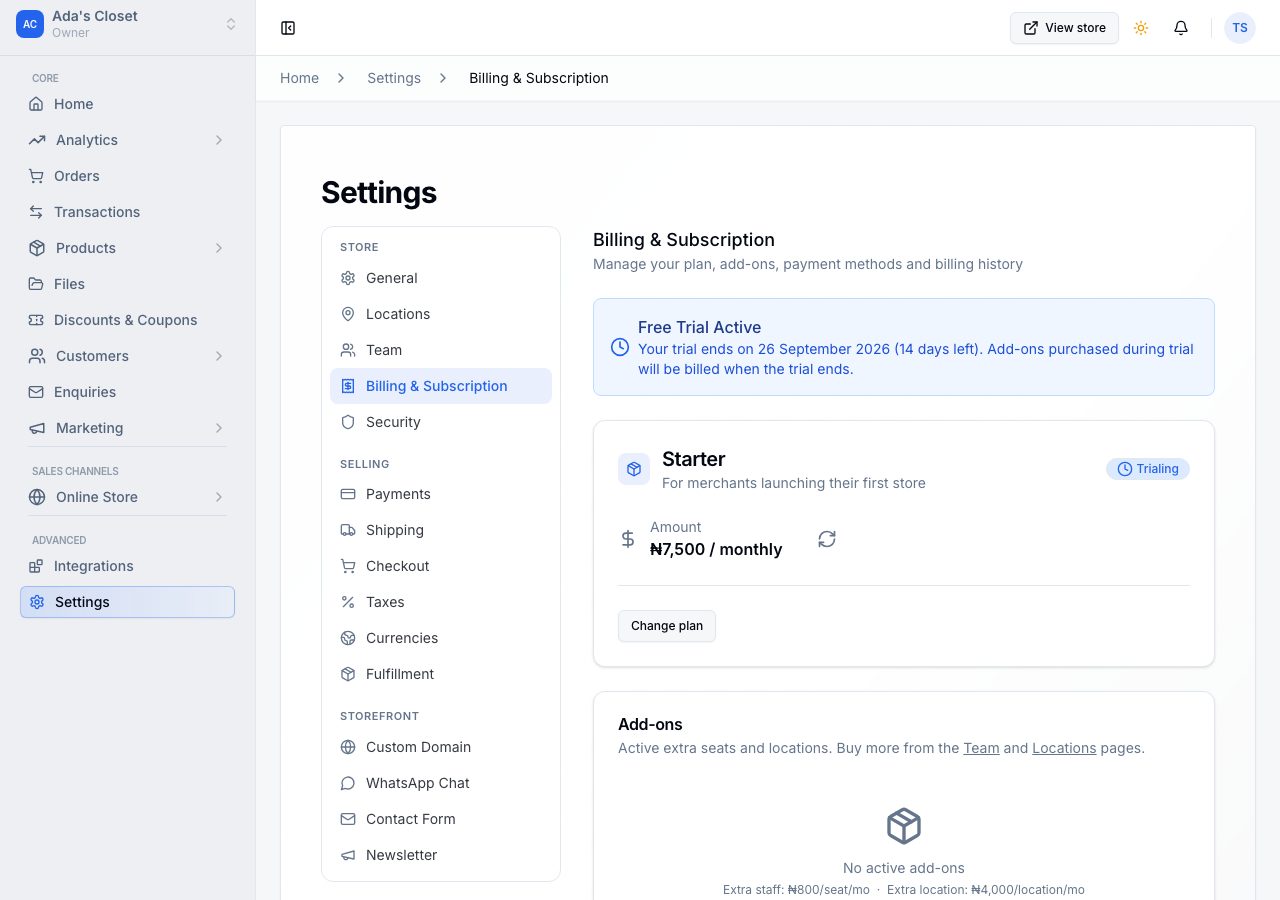
Task: Go to Settings breadcrumb
Action: click(394, 78)
